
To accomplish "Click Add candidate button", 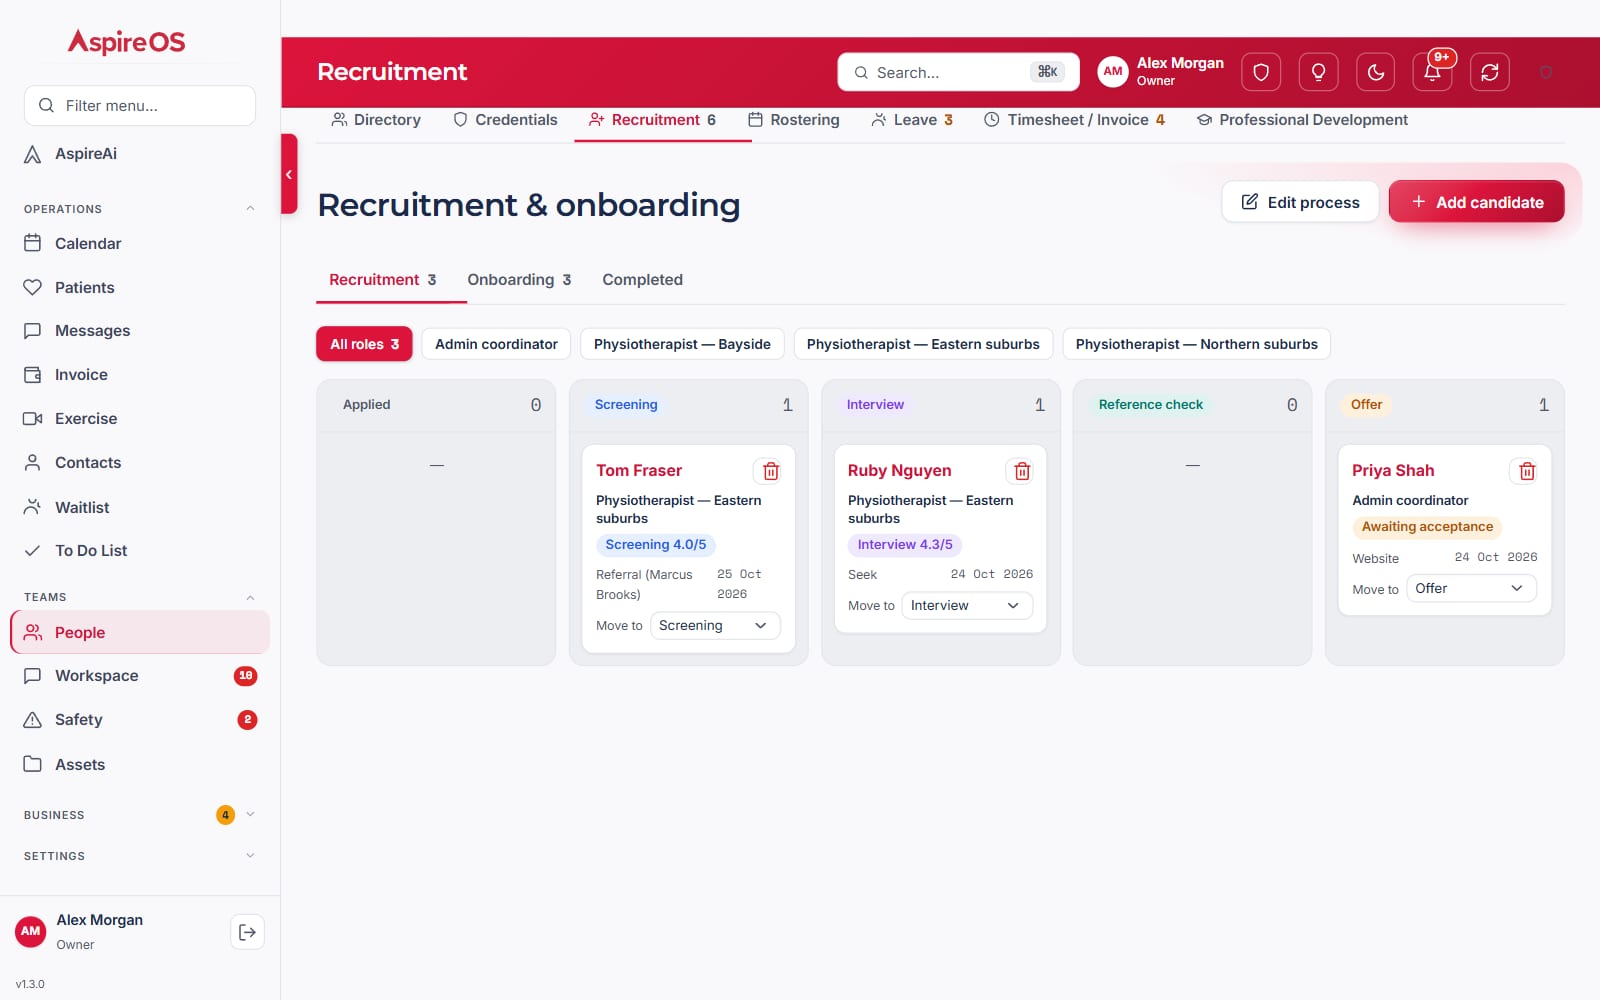I will [x=1477, y=202].
